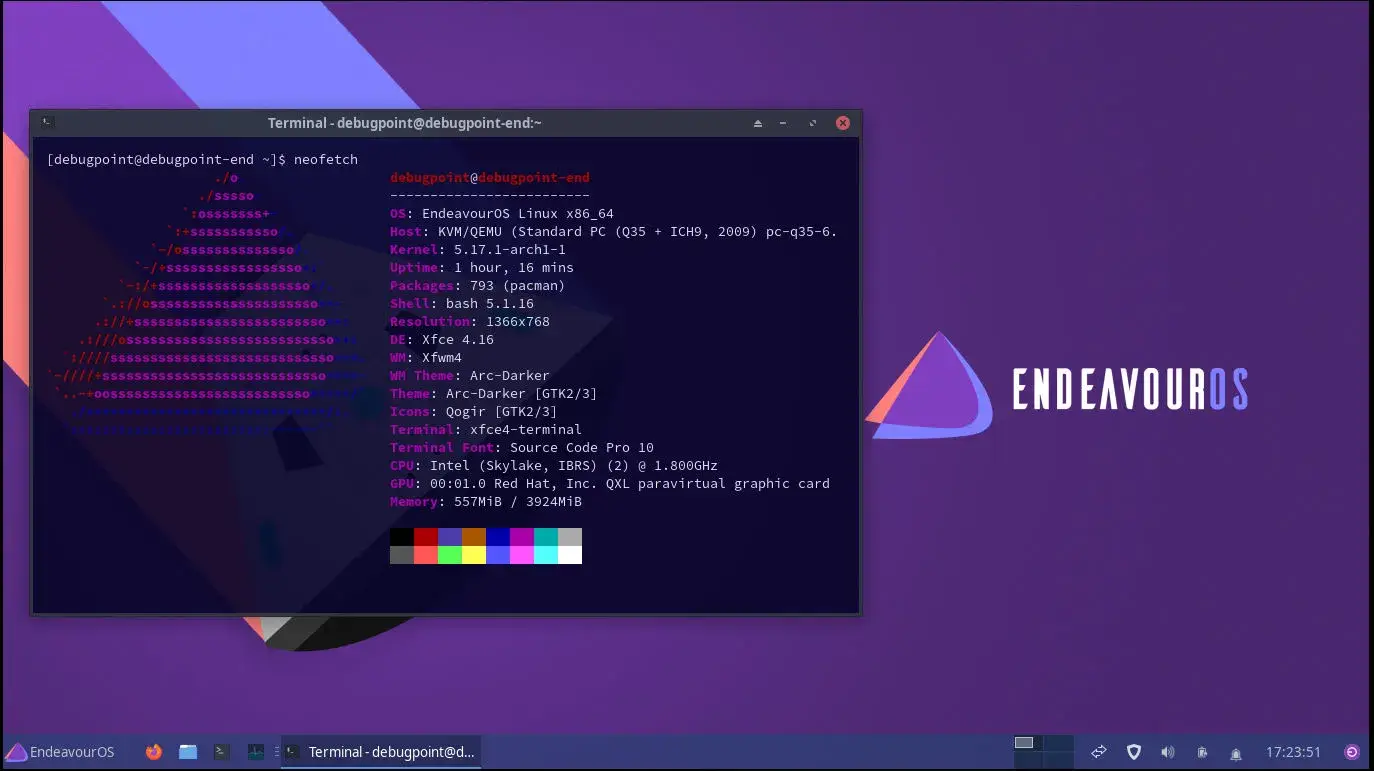Open the terminal window menu icon

(x=47, y=123)
